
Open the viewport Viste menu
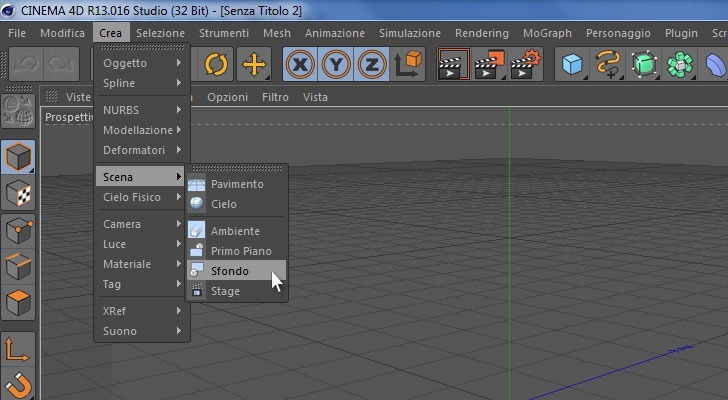[78, 97]
